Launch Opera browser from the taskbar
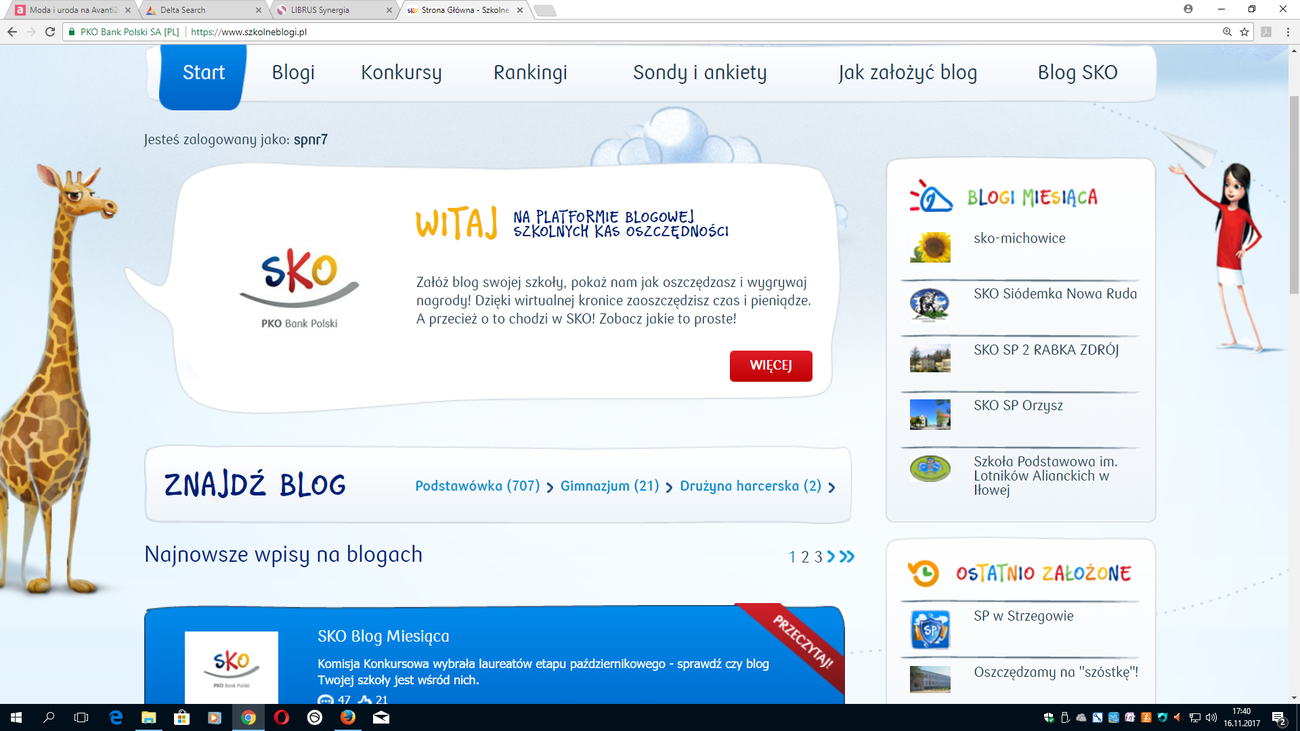1300x731 pixels. [x=281, y=718]
